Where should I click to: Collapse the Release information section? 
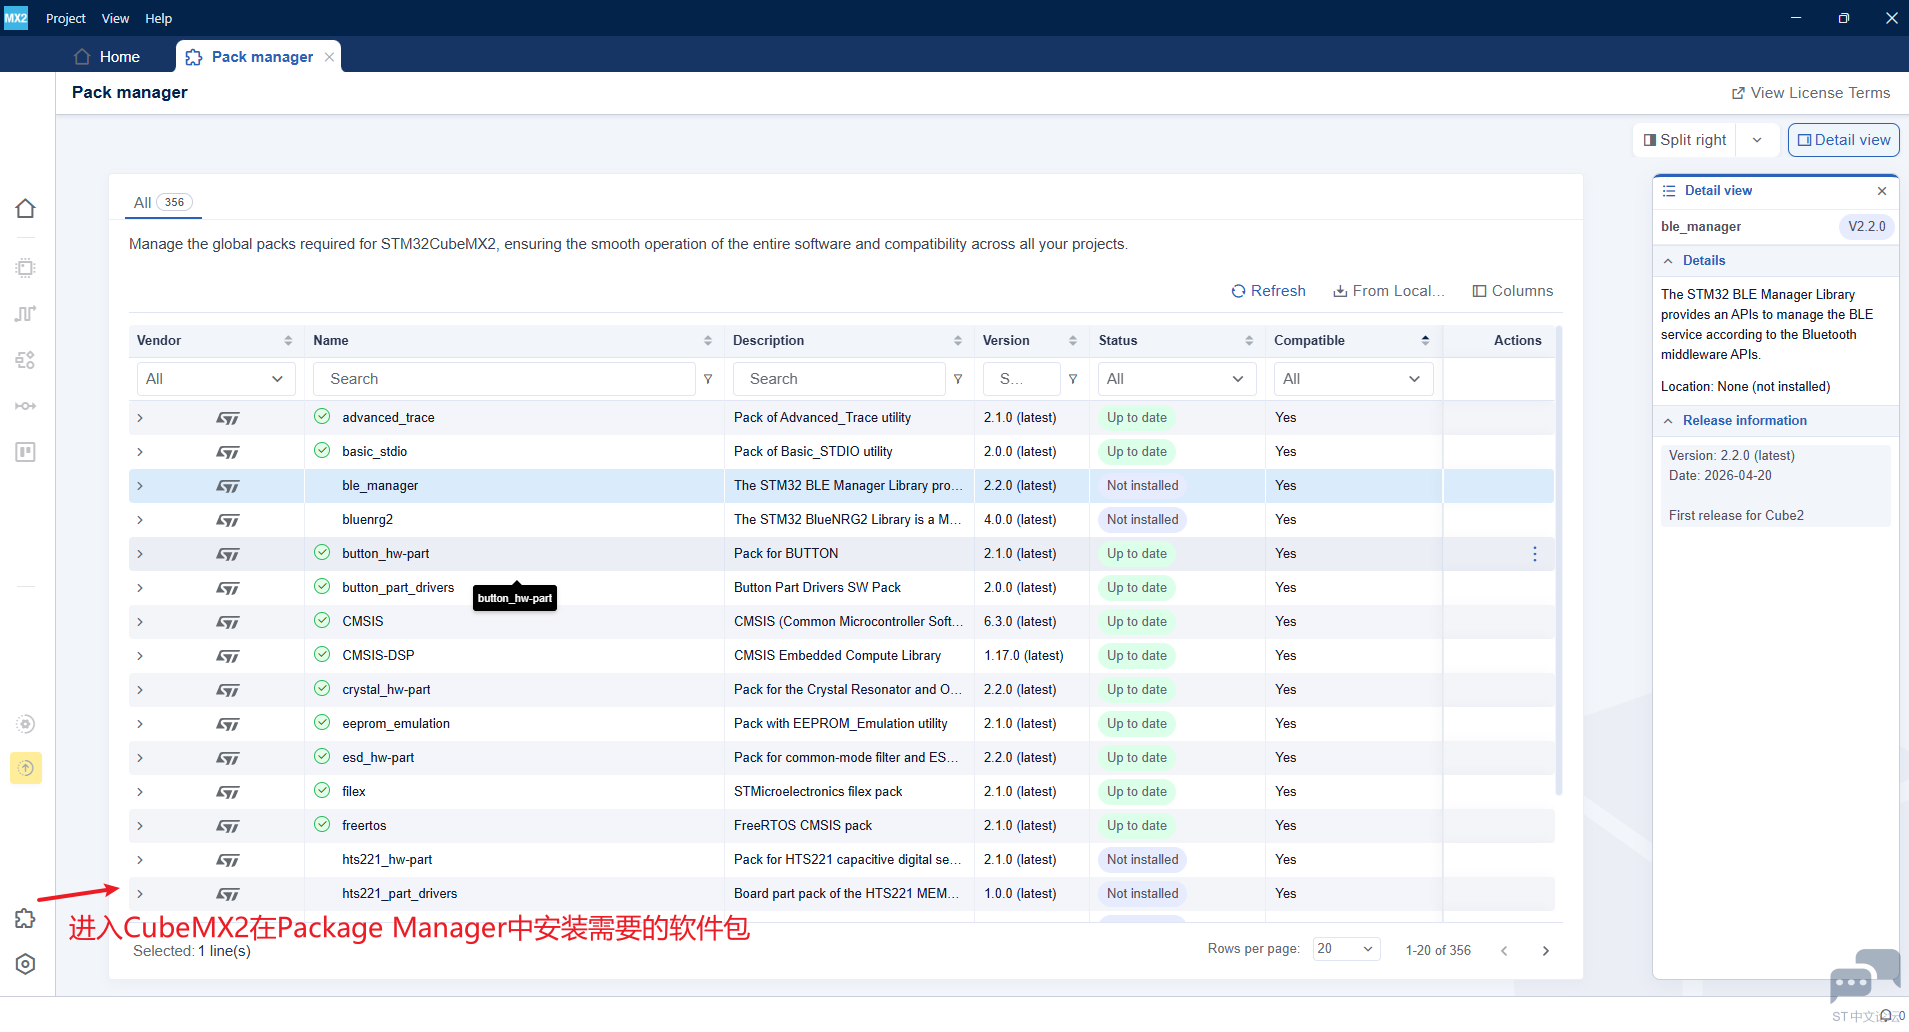(1668, 421)
